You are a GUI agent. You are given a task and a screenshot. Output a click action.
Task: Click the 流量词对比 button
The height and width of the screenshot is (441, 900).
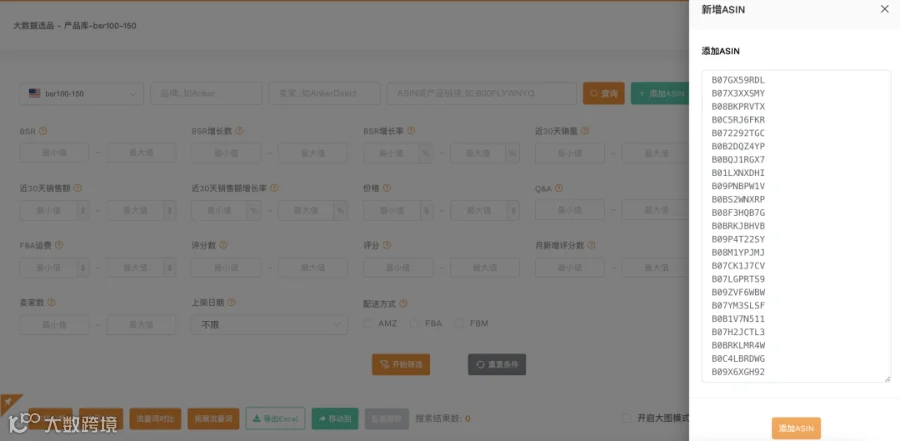[156, 419]
